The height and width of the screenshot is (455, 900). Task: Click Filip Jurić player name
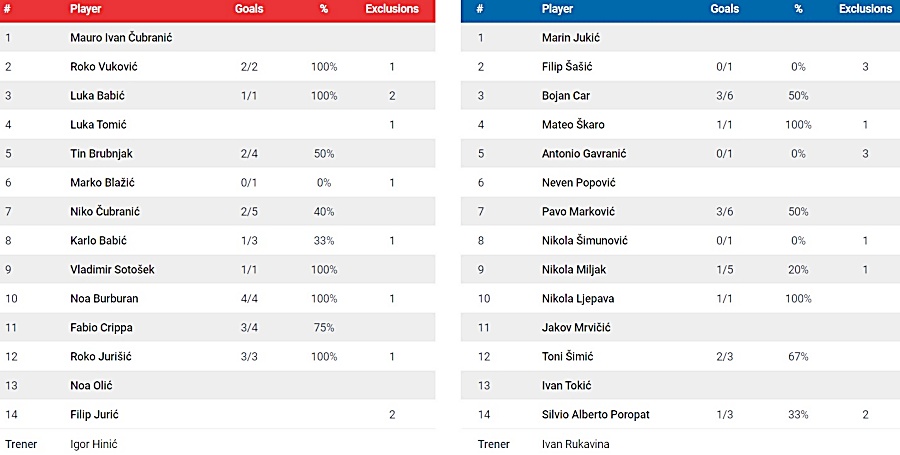click(x=95, y=414)
